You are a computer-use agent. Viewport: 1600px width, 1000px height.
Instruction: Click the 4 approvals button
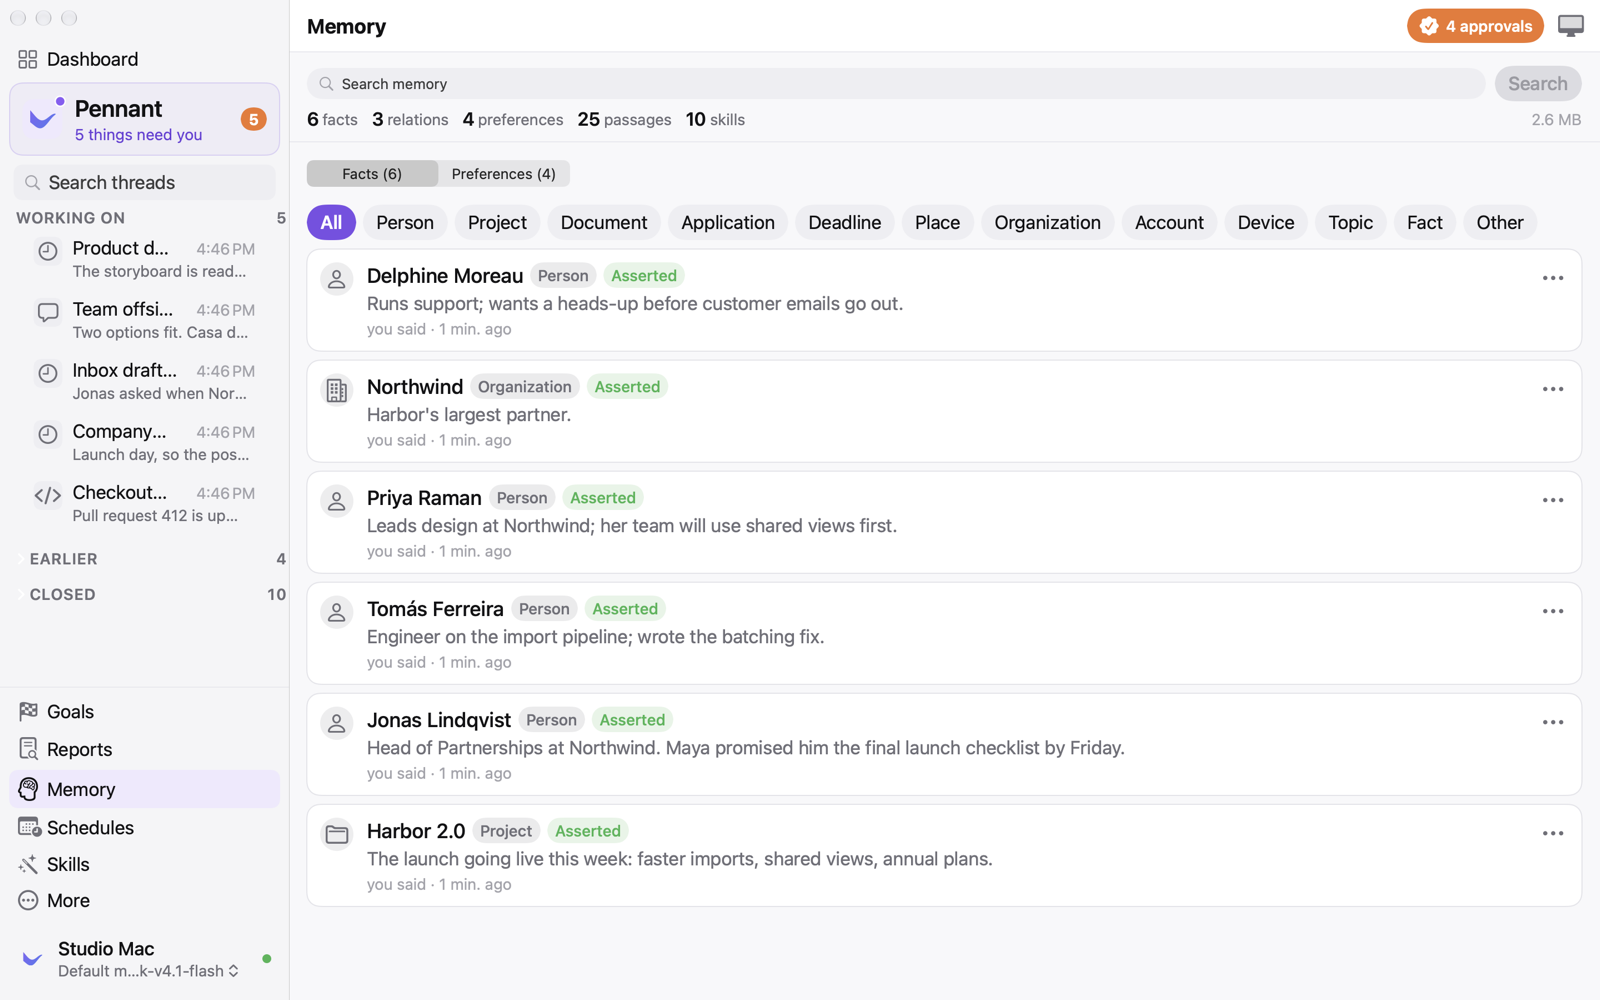tap(1475, 26)
